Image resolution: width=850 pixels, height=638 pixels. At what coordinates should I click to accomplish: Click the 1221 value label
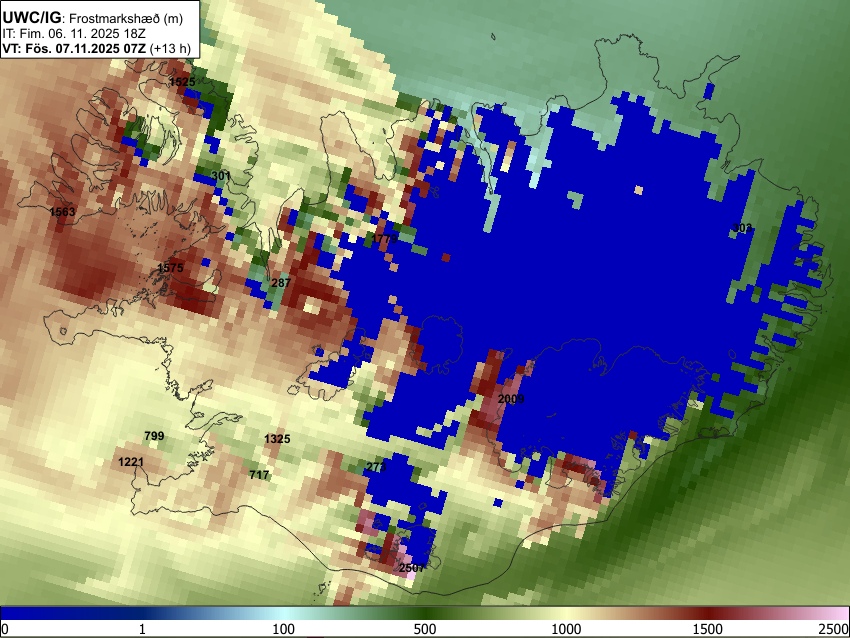[x=131, y=462]
